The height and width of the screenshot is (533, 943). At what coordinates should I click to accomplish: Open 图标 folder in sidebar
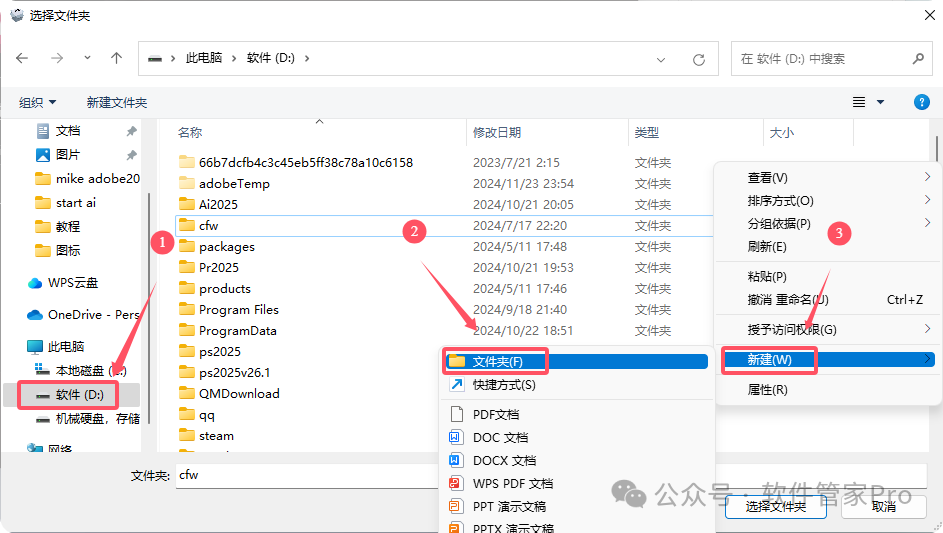click(58, 250)
